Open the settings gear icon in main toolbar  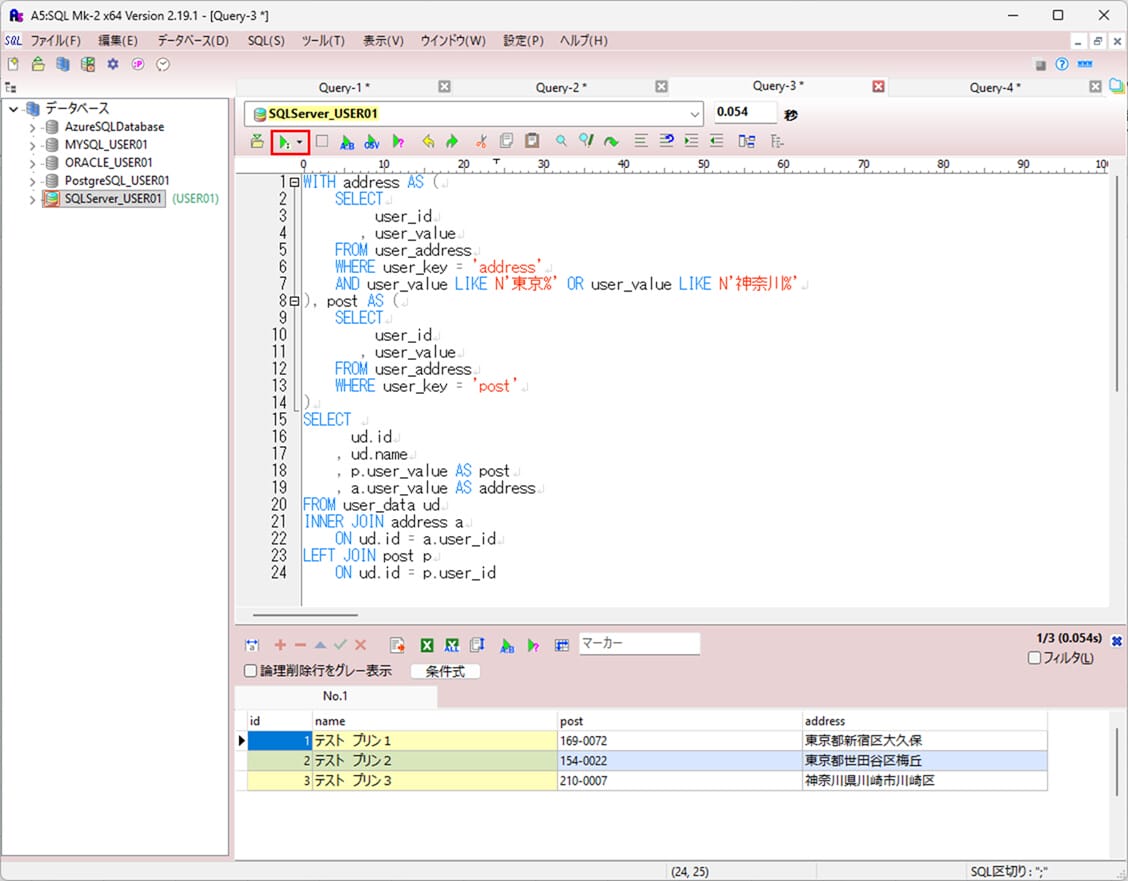point(113,64)
